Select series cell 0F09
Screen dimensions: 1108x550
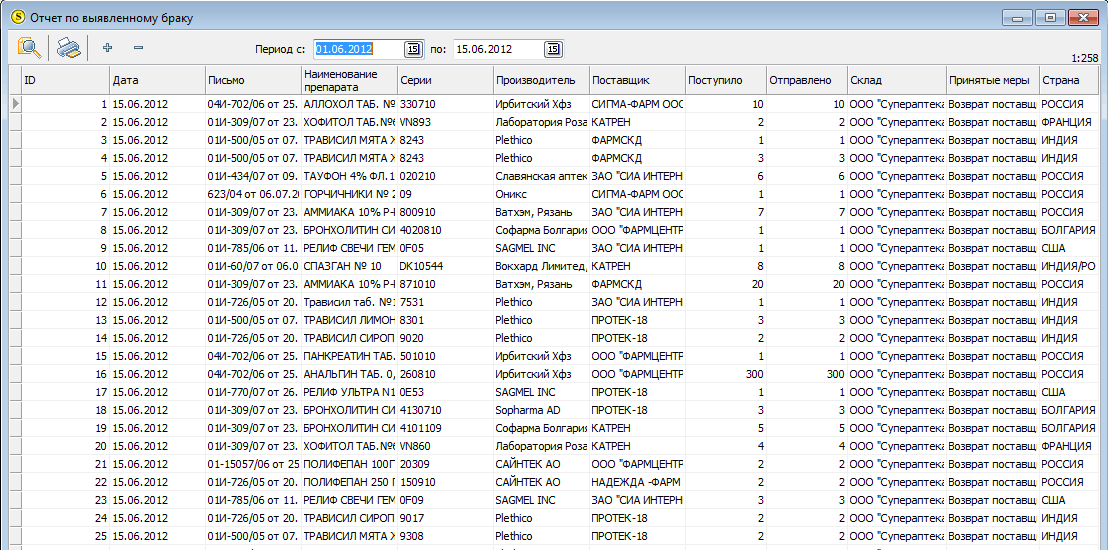pyautogui.click(x=446, y=501)
